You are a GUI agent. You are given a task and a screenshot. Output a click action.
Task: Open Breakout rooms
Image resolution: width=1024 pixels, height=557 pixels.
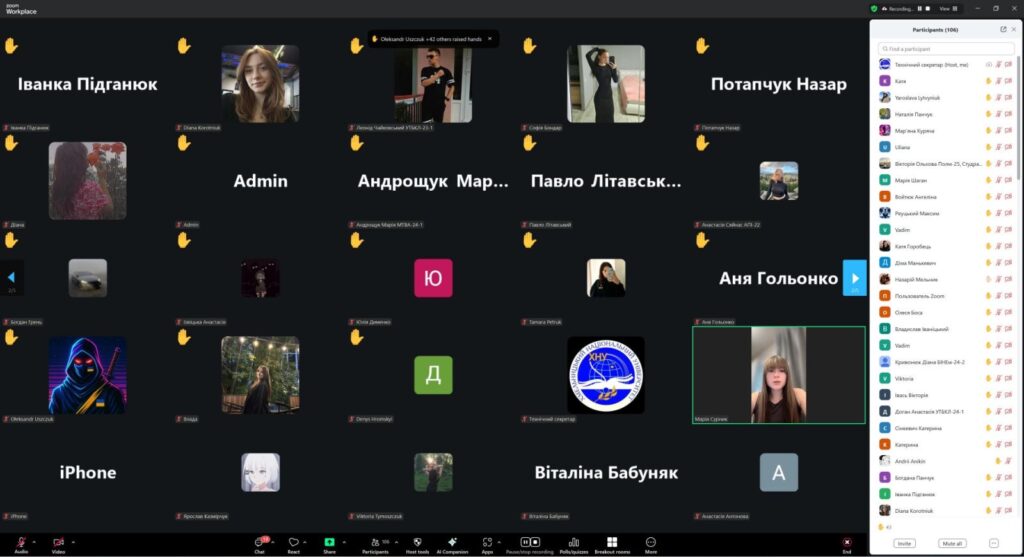tap(612, 543)
